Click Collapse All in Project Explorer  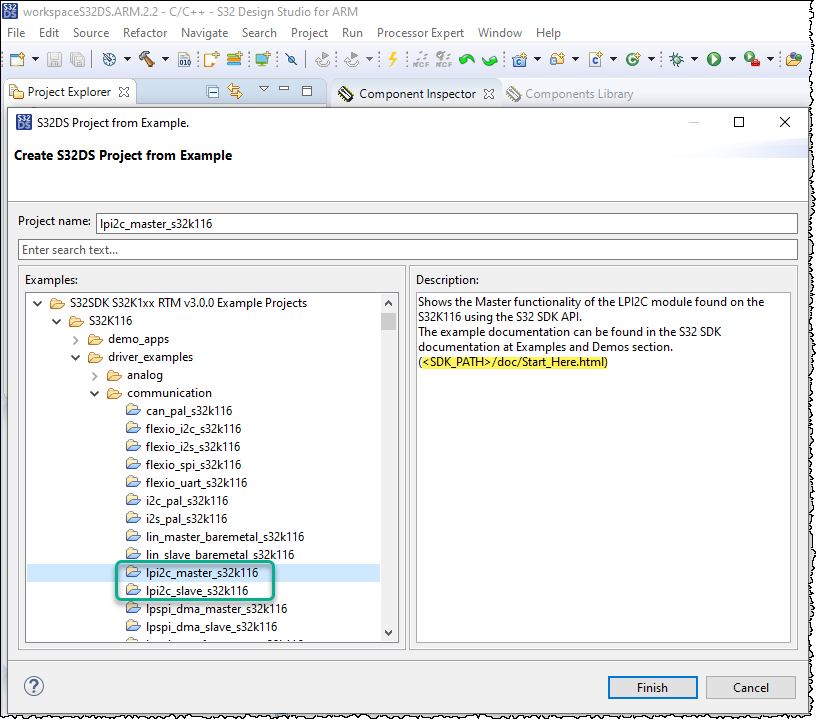212,92
